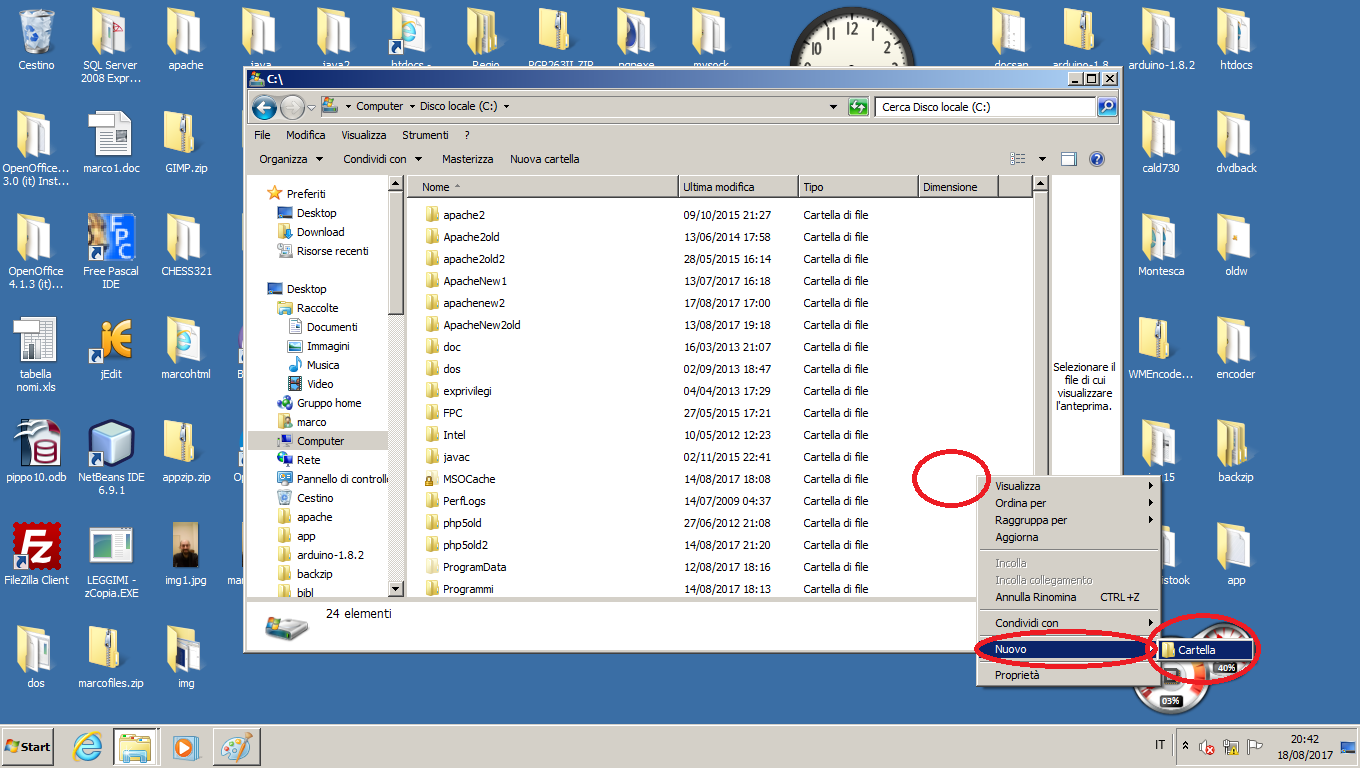Open Internet Explorer from the taskbar

[89, 747]
